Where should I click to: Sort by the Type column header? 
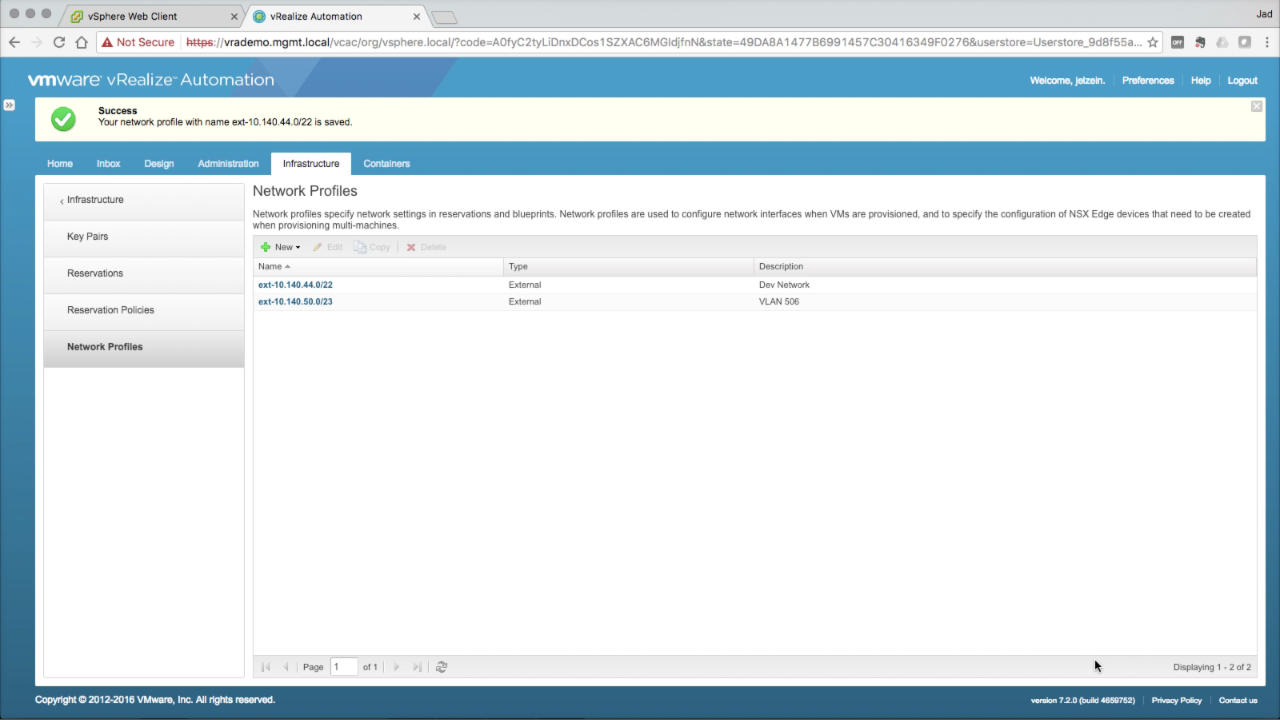pos(629,266)
